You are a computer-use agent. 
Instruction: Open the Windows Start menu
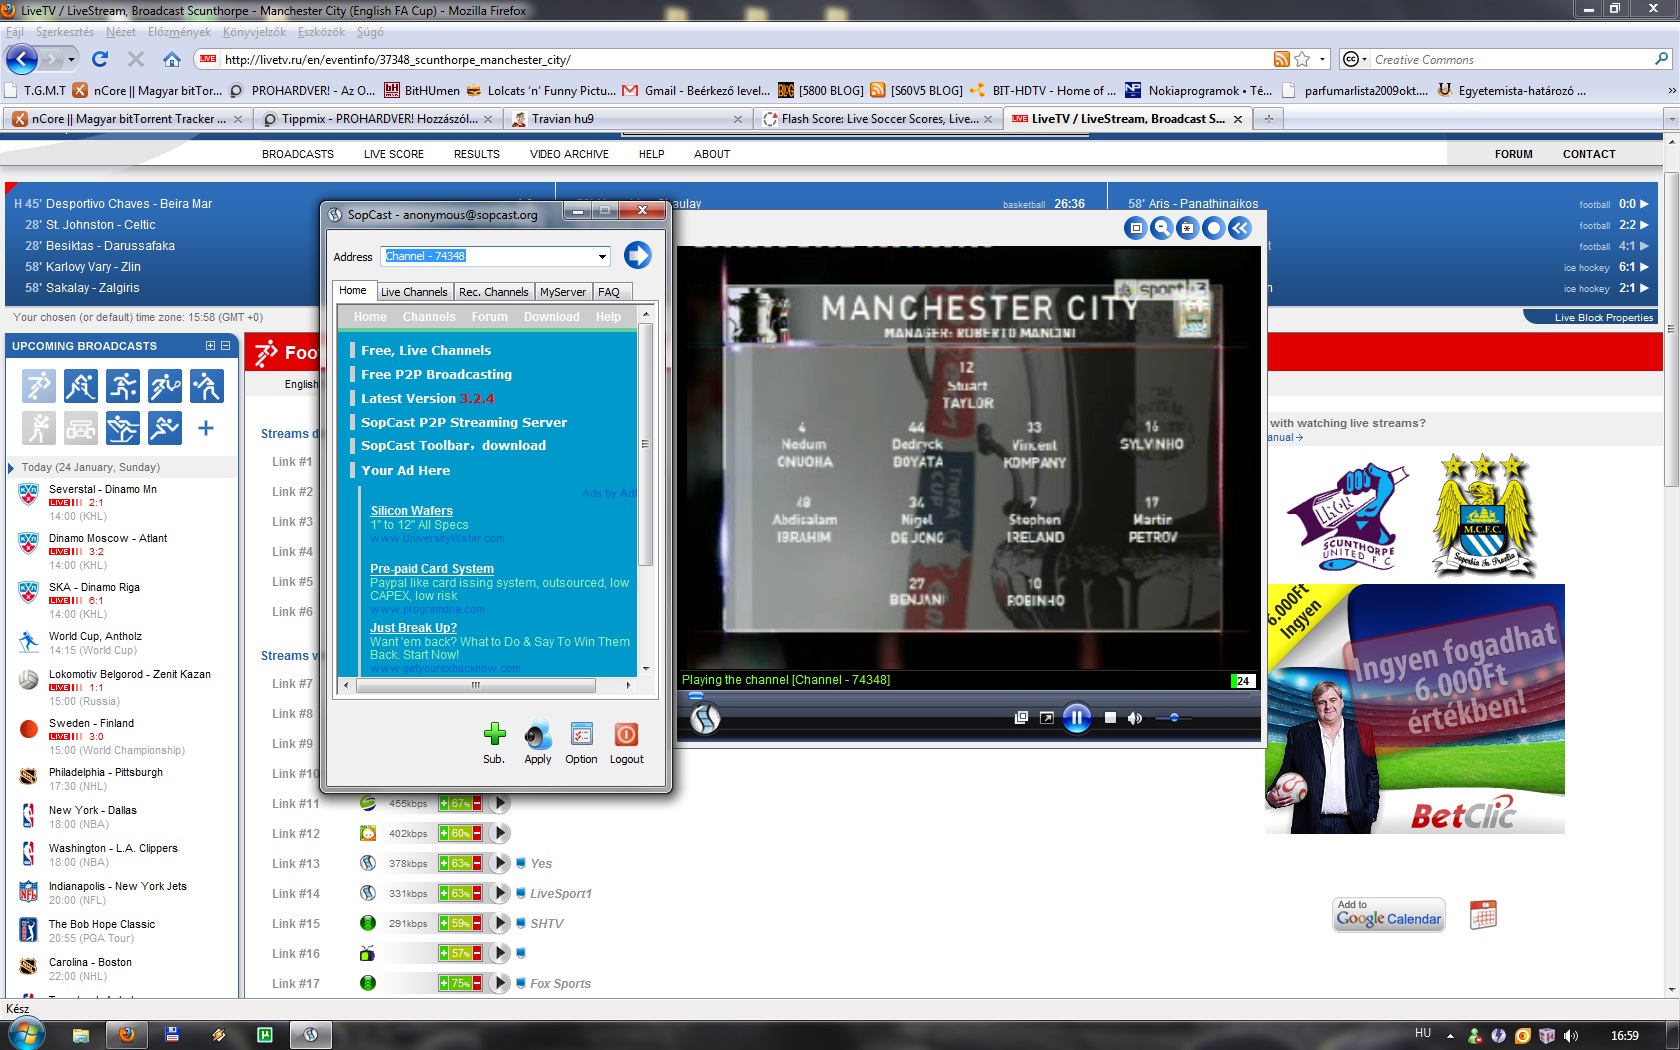pyautogui.click(x=27, y=1034)
